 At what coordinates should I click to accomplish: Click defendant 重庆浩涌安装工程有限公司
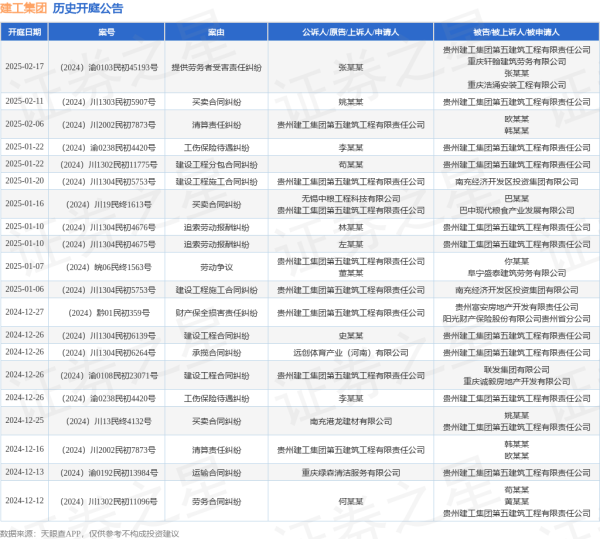tap(517, 85)
